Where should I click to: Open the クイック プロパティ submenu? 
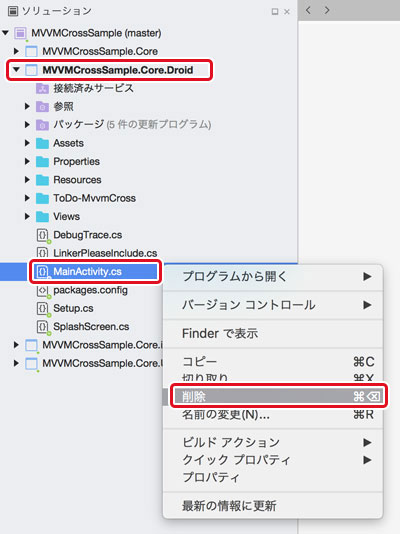[x=273, y=460]
